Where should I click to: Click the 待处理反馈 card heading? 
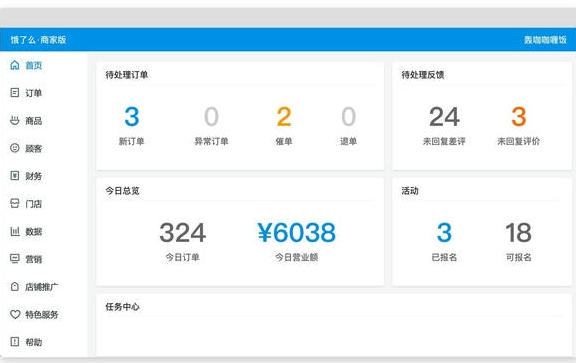[423, 75]
